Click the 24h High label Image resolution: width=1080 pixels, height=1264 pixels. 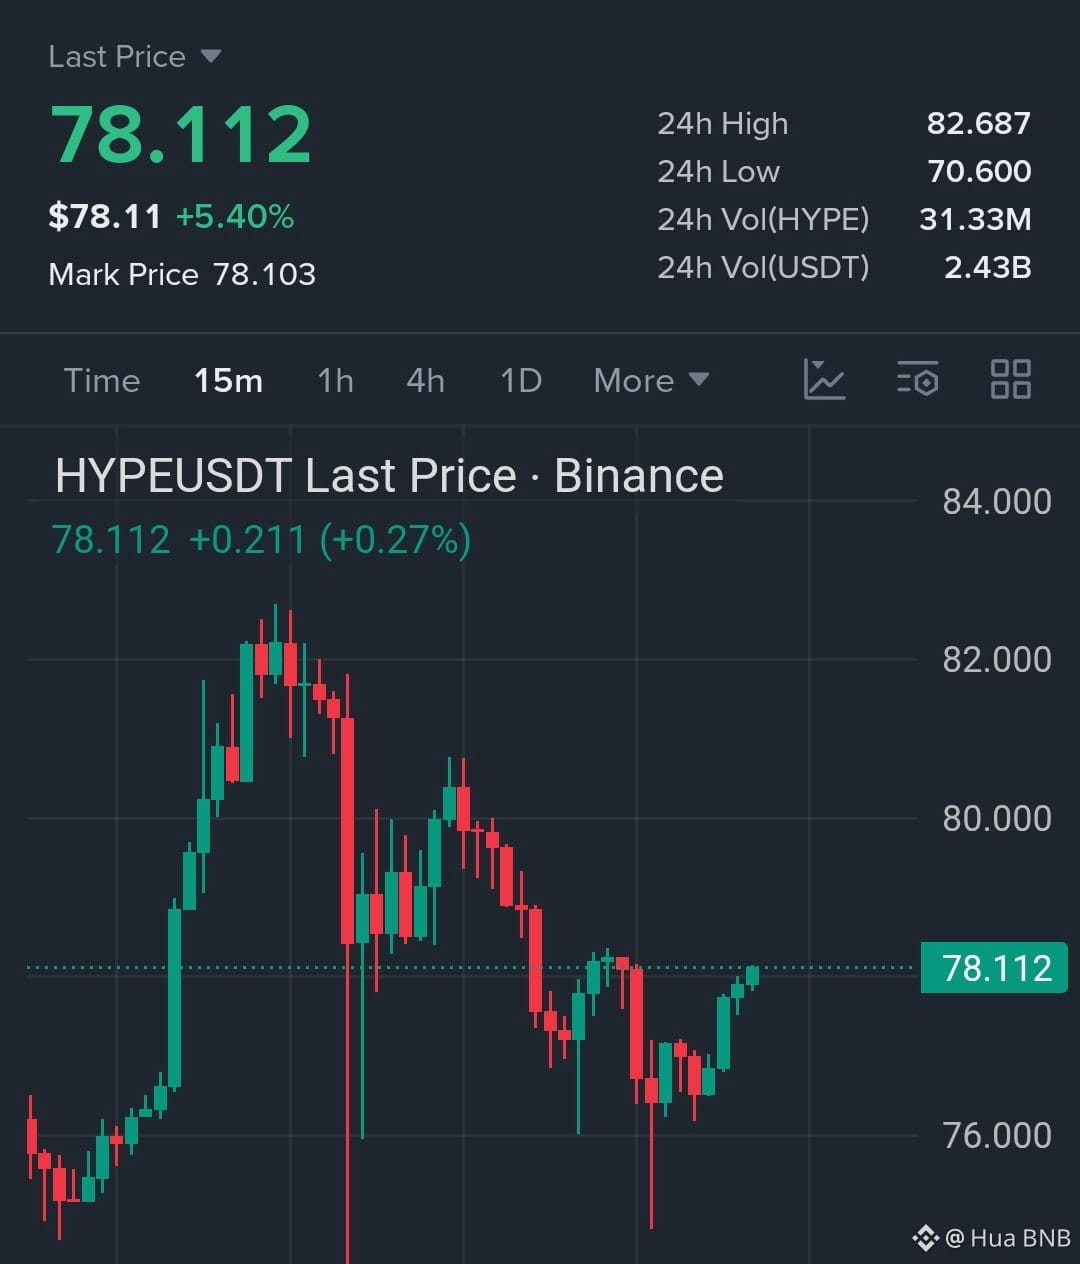click(723, 123)
